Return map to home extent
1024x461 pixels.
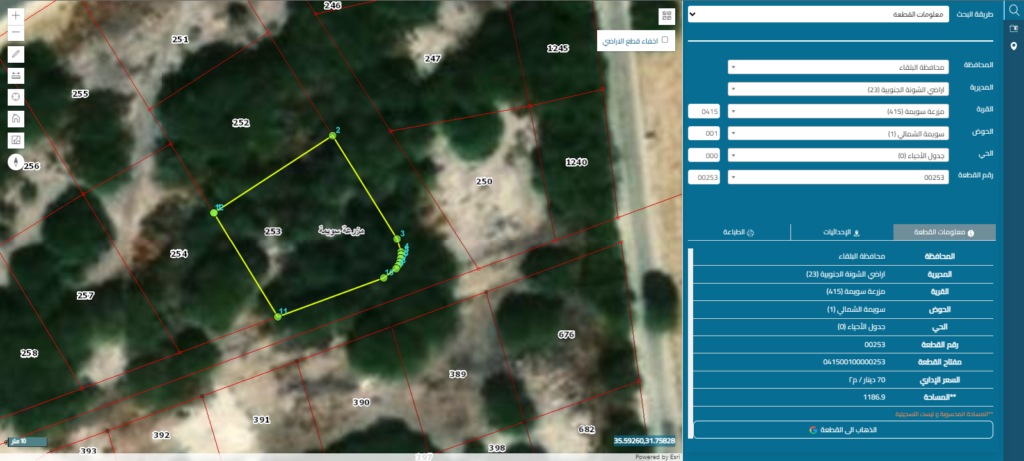coord(16,119)
